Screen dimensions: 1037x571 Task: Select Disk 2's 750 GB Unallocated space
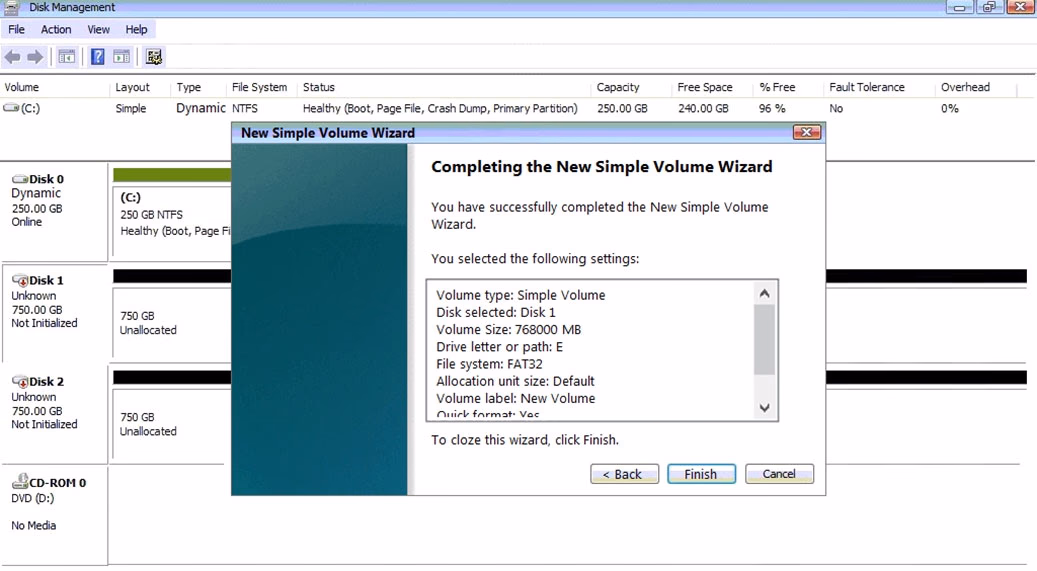pyautogui.click(x=172, y=423)
